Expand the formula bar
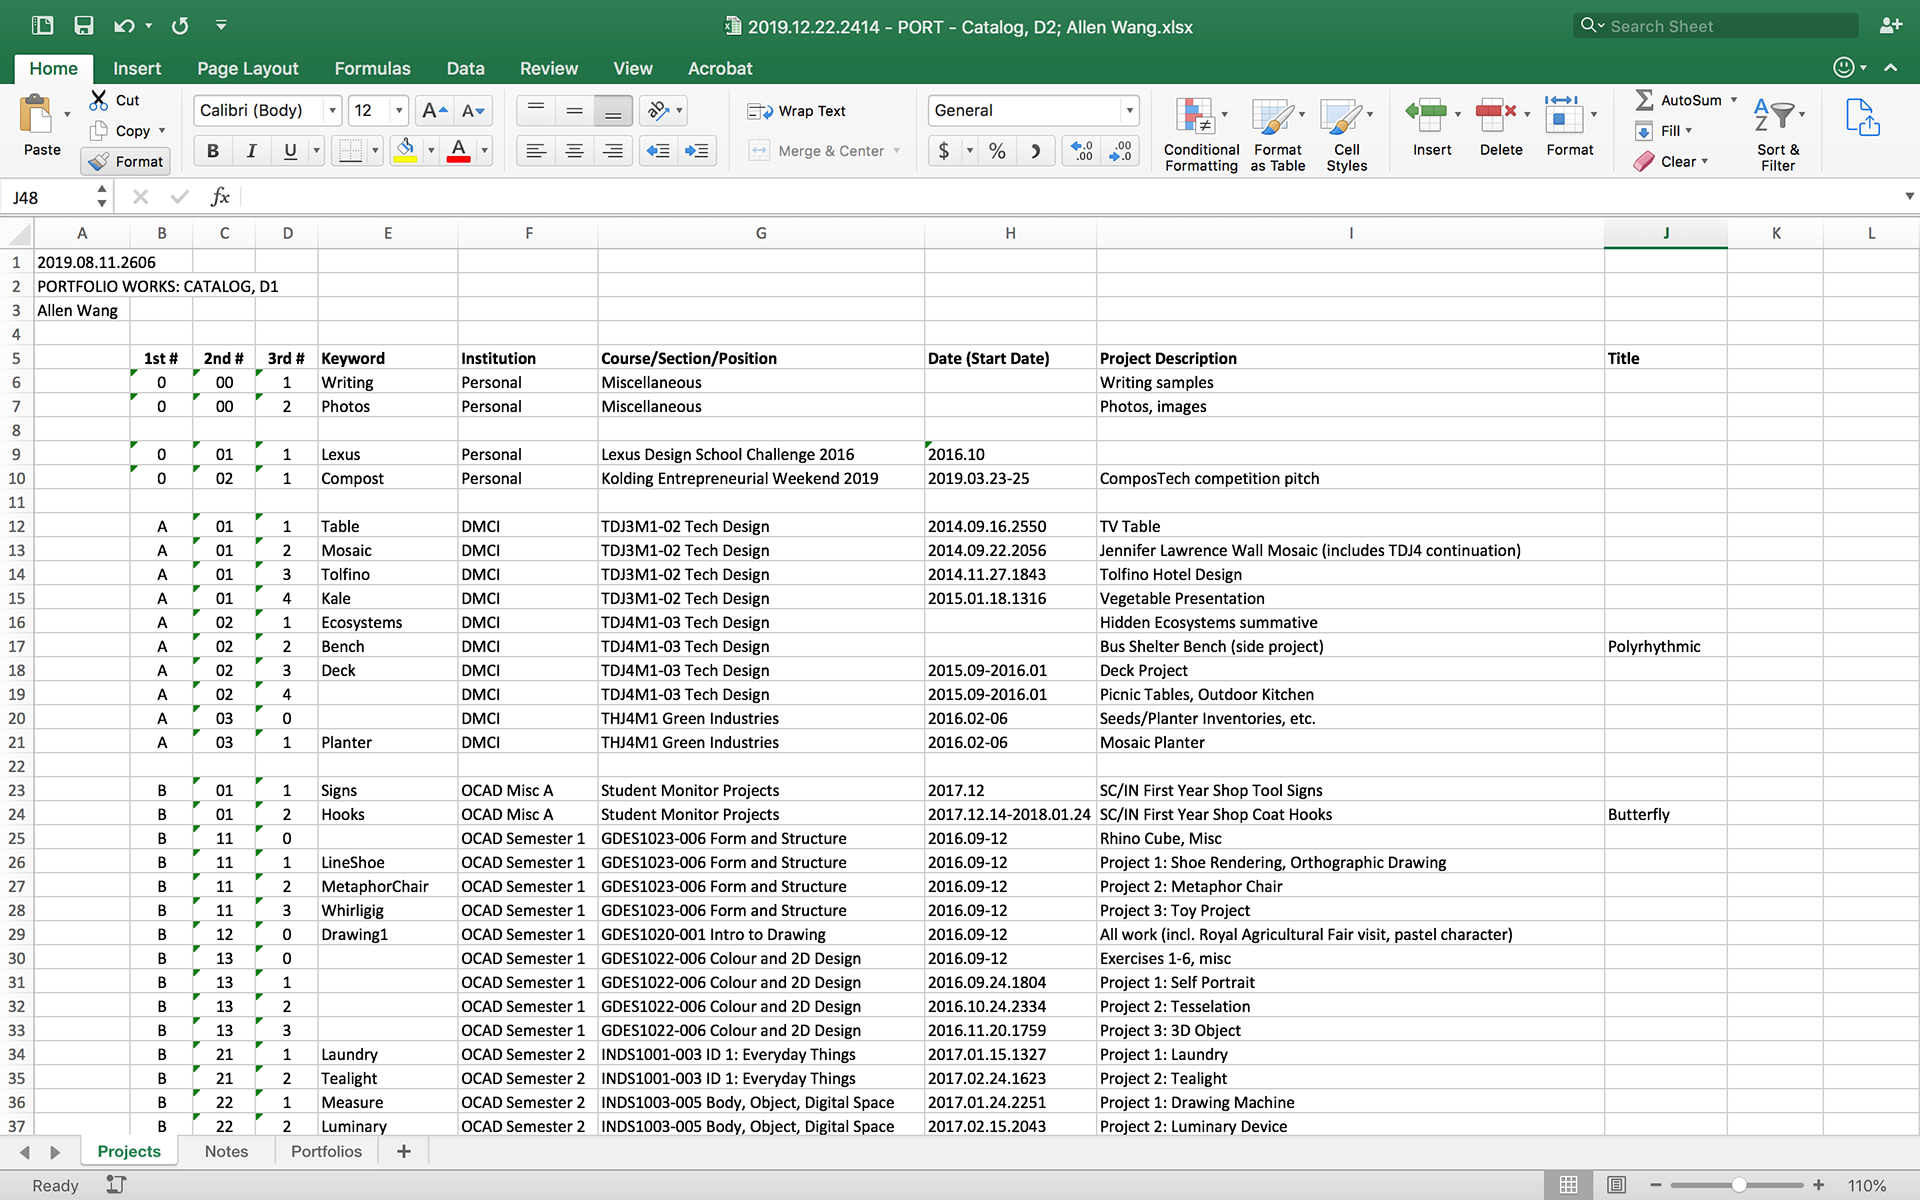Viewport: 1920px width, 1200px height. tap(1909, 197)
